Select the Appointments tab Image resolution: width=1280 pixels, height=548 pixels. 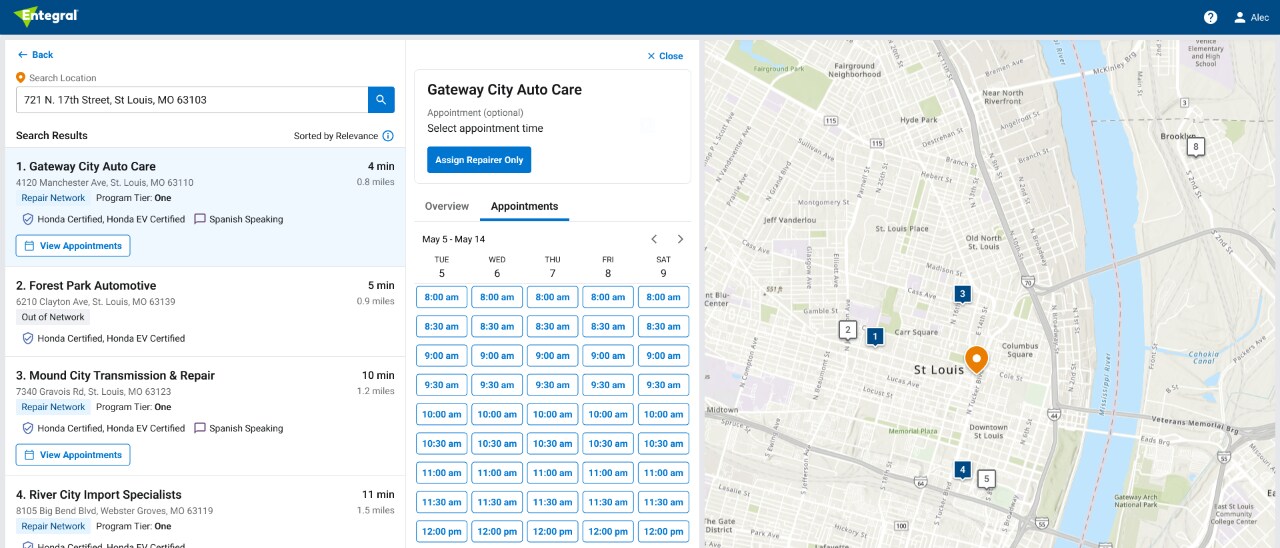point(524,206)
